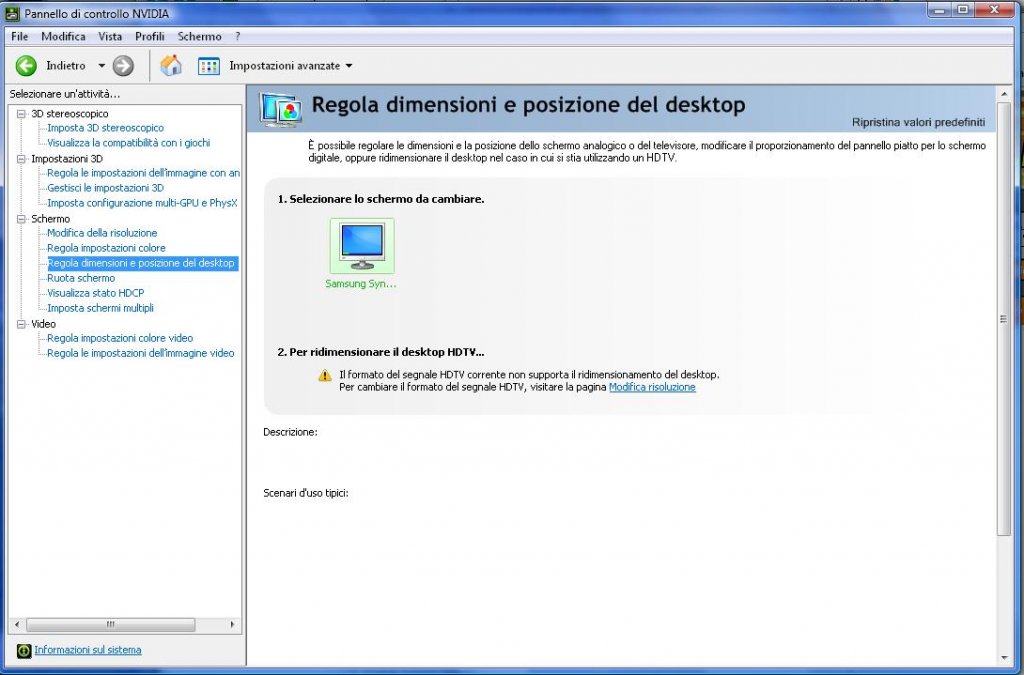Viewport: 1024px width, 675px height.
Task: Select Imposta 3D stereoscopico
Action: (x=105, y=128)
